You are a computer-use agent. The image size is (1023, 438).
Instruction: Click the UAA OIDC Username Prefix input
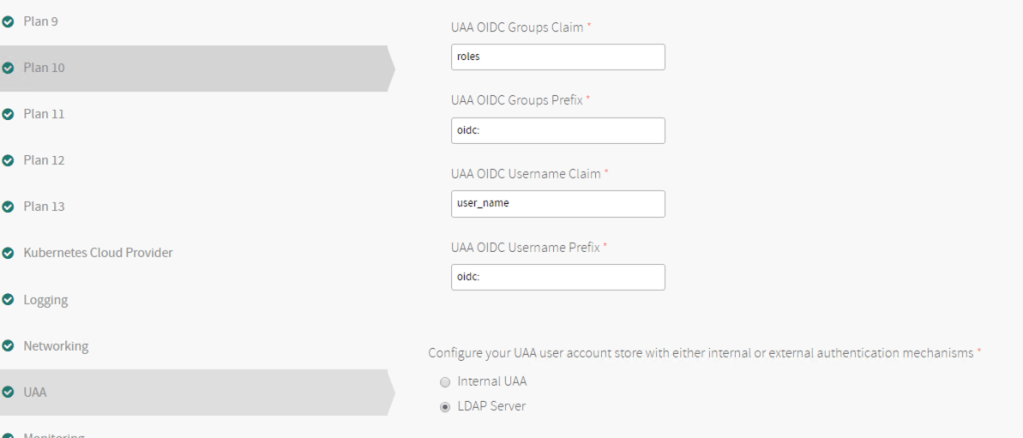[x=557, y=277]
